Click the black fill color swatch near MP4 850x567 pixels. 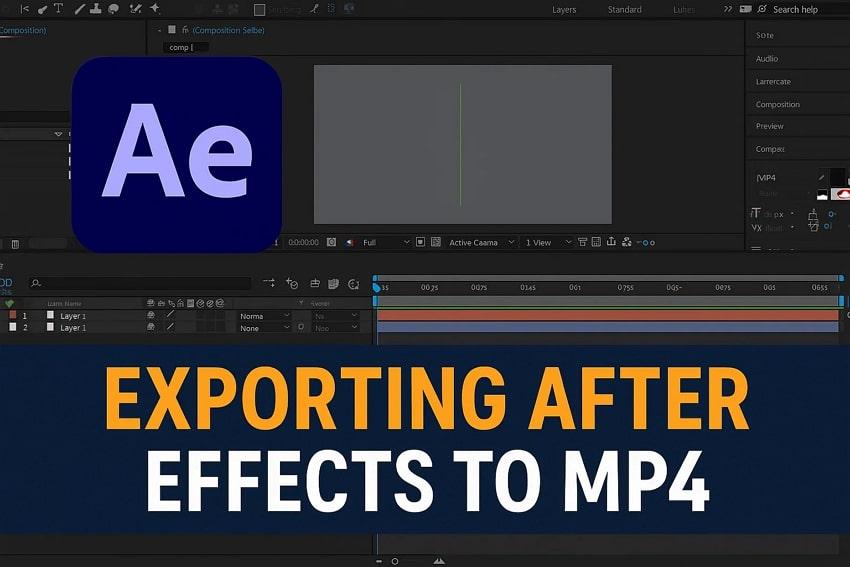click(836, 176)
